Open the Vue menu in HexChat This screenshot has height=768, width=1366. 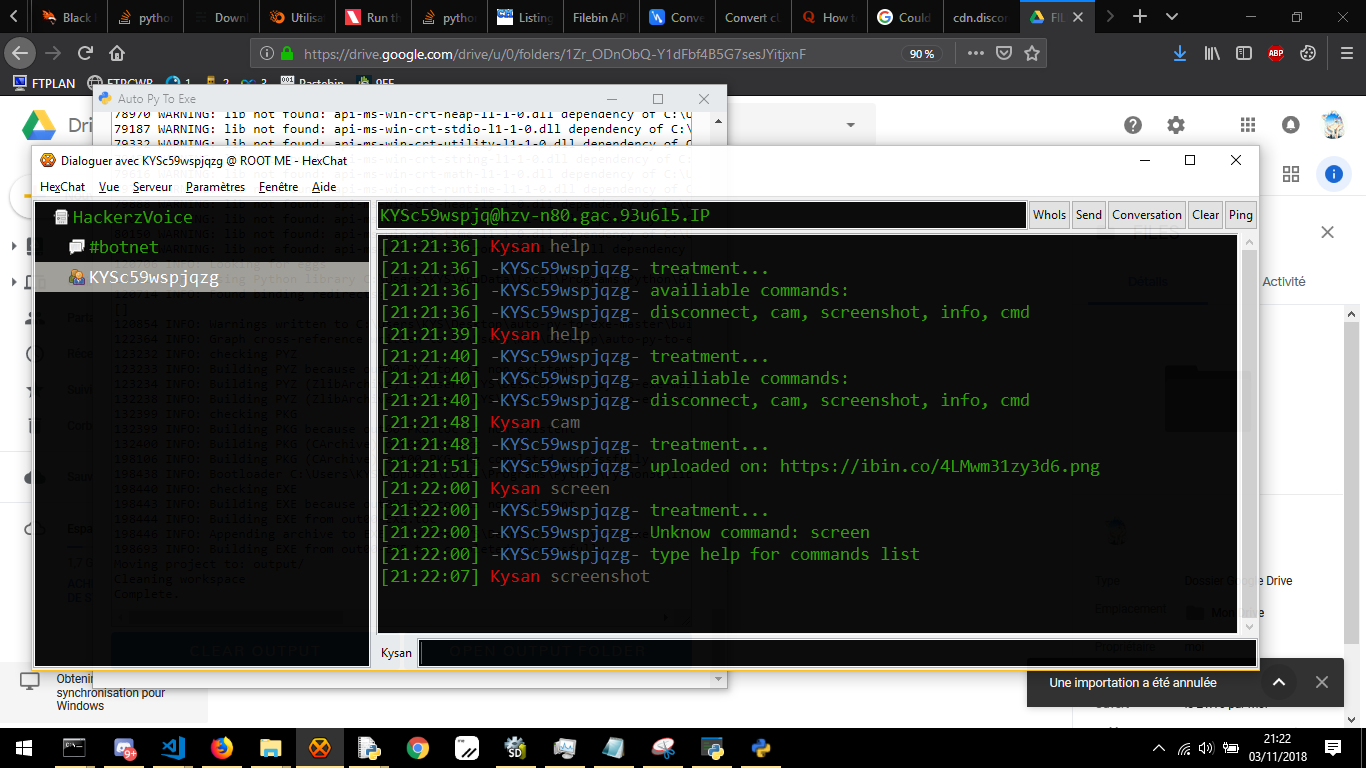109,187
